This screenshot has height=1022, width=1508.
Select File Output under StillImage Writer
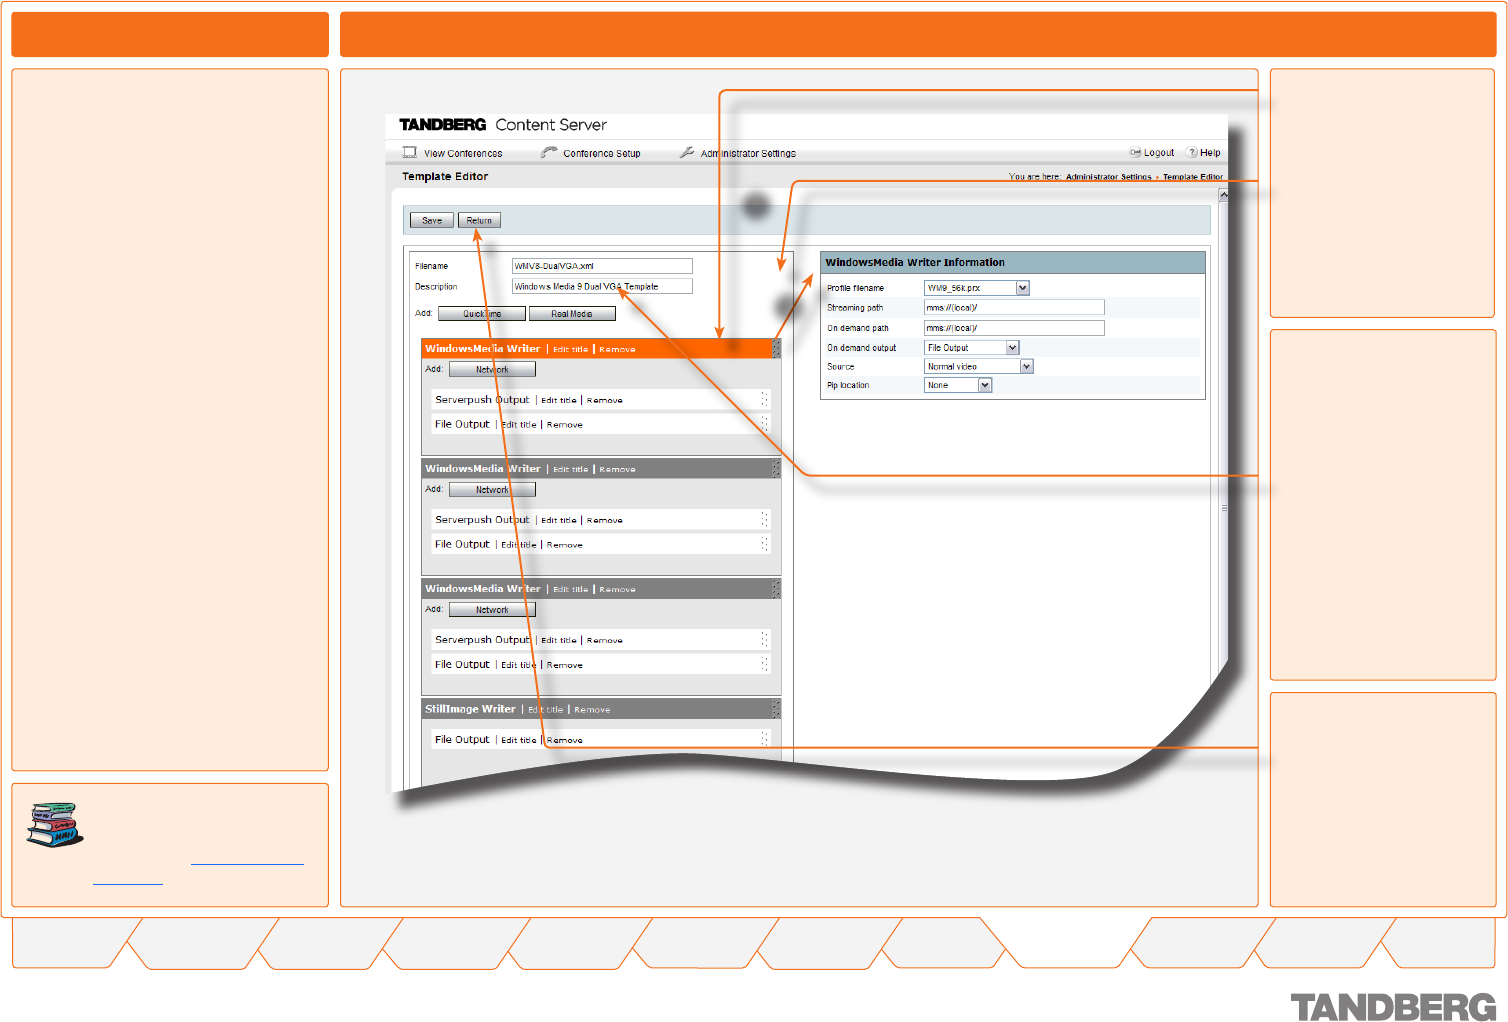click(462, 740)
